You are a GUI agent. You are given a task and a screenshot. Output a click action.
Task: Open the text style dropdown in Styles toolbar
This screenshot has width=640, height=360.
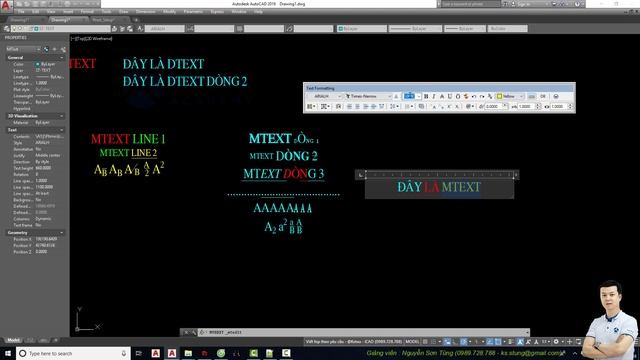(x=164, y=29)
